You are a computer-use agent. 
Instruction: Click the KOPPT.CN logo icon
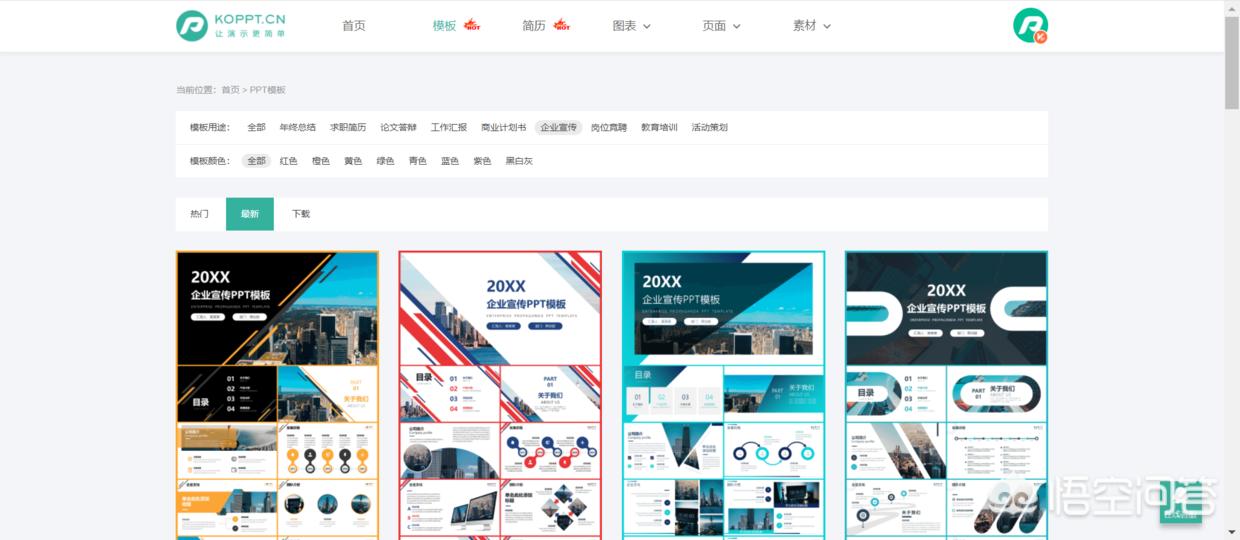[x=192, y=26]
